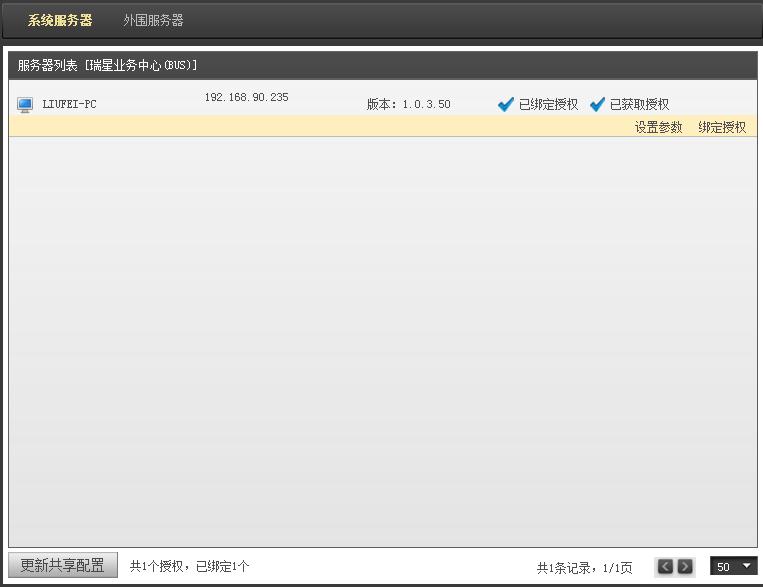Click the LIUFEI-PC computer icon
The image size is (763, 587).
pos(25,105)
